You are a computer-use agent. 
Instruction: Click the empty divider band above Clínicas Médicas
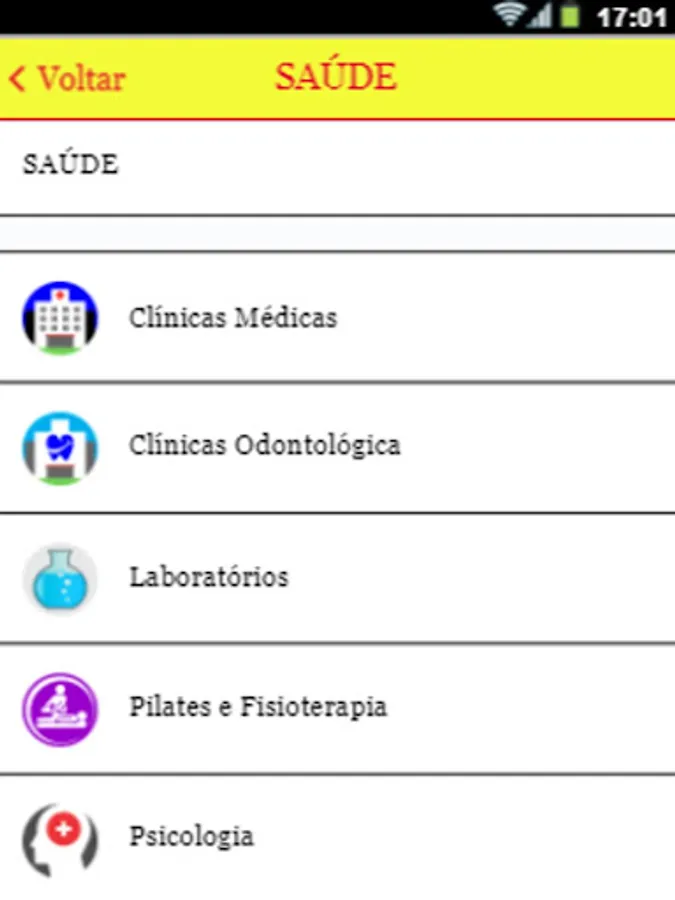click(x=337, y=233)
